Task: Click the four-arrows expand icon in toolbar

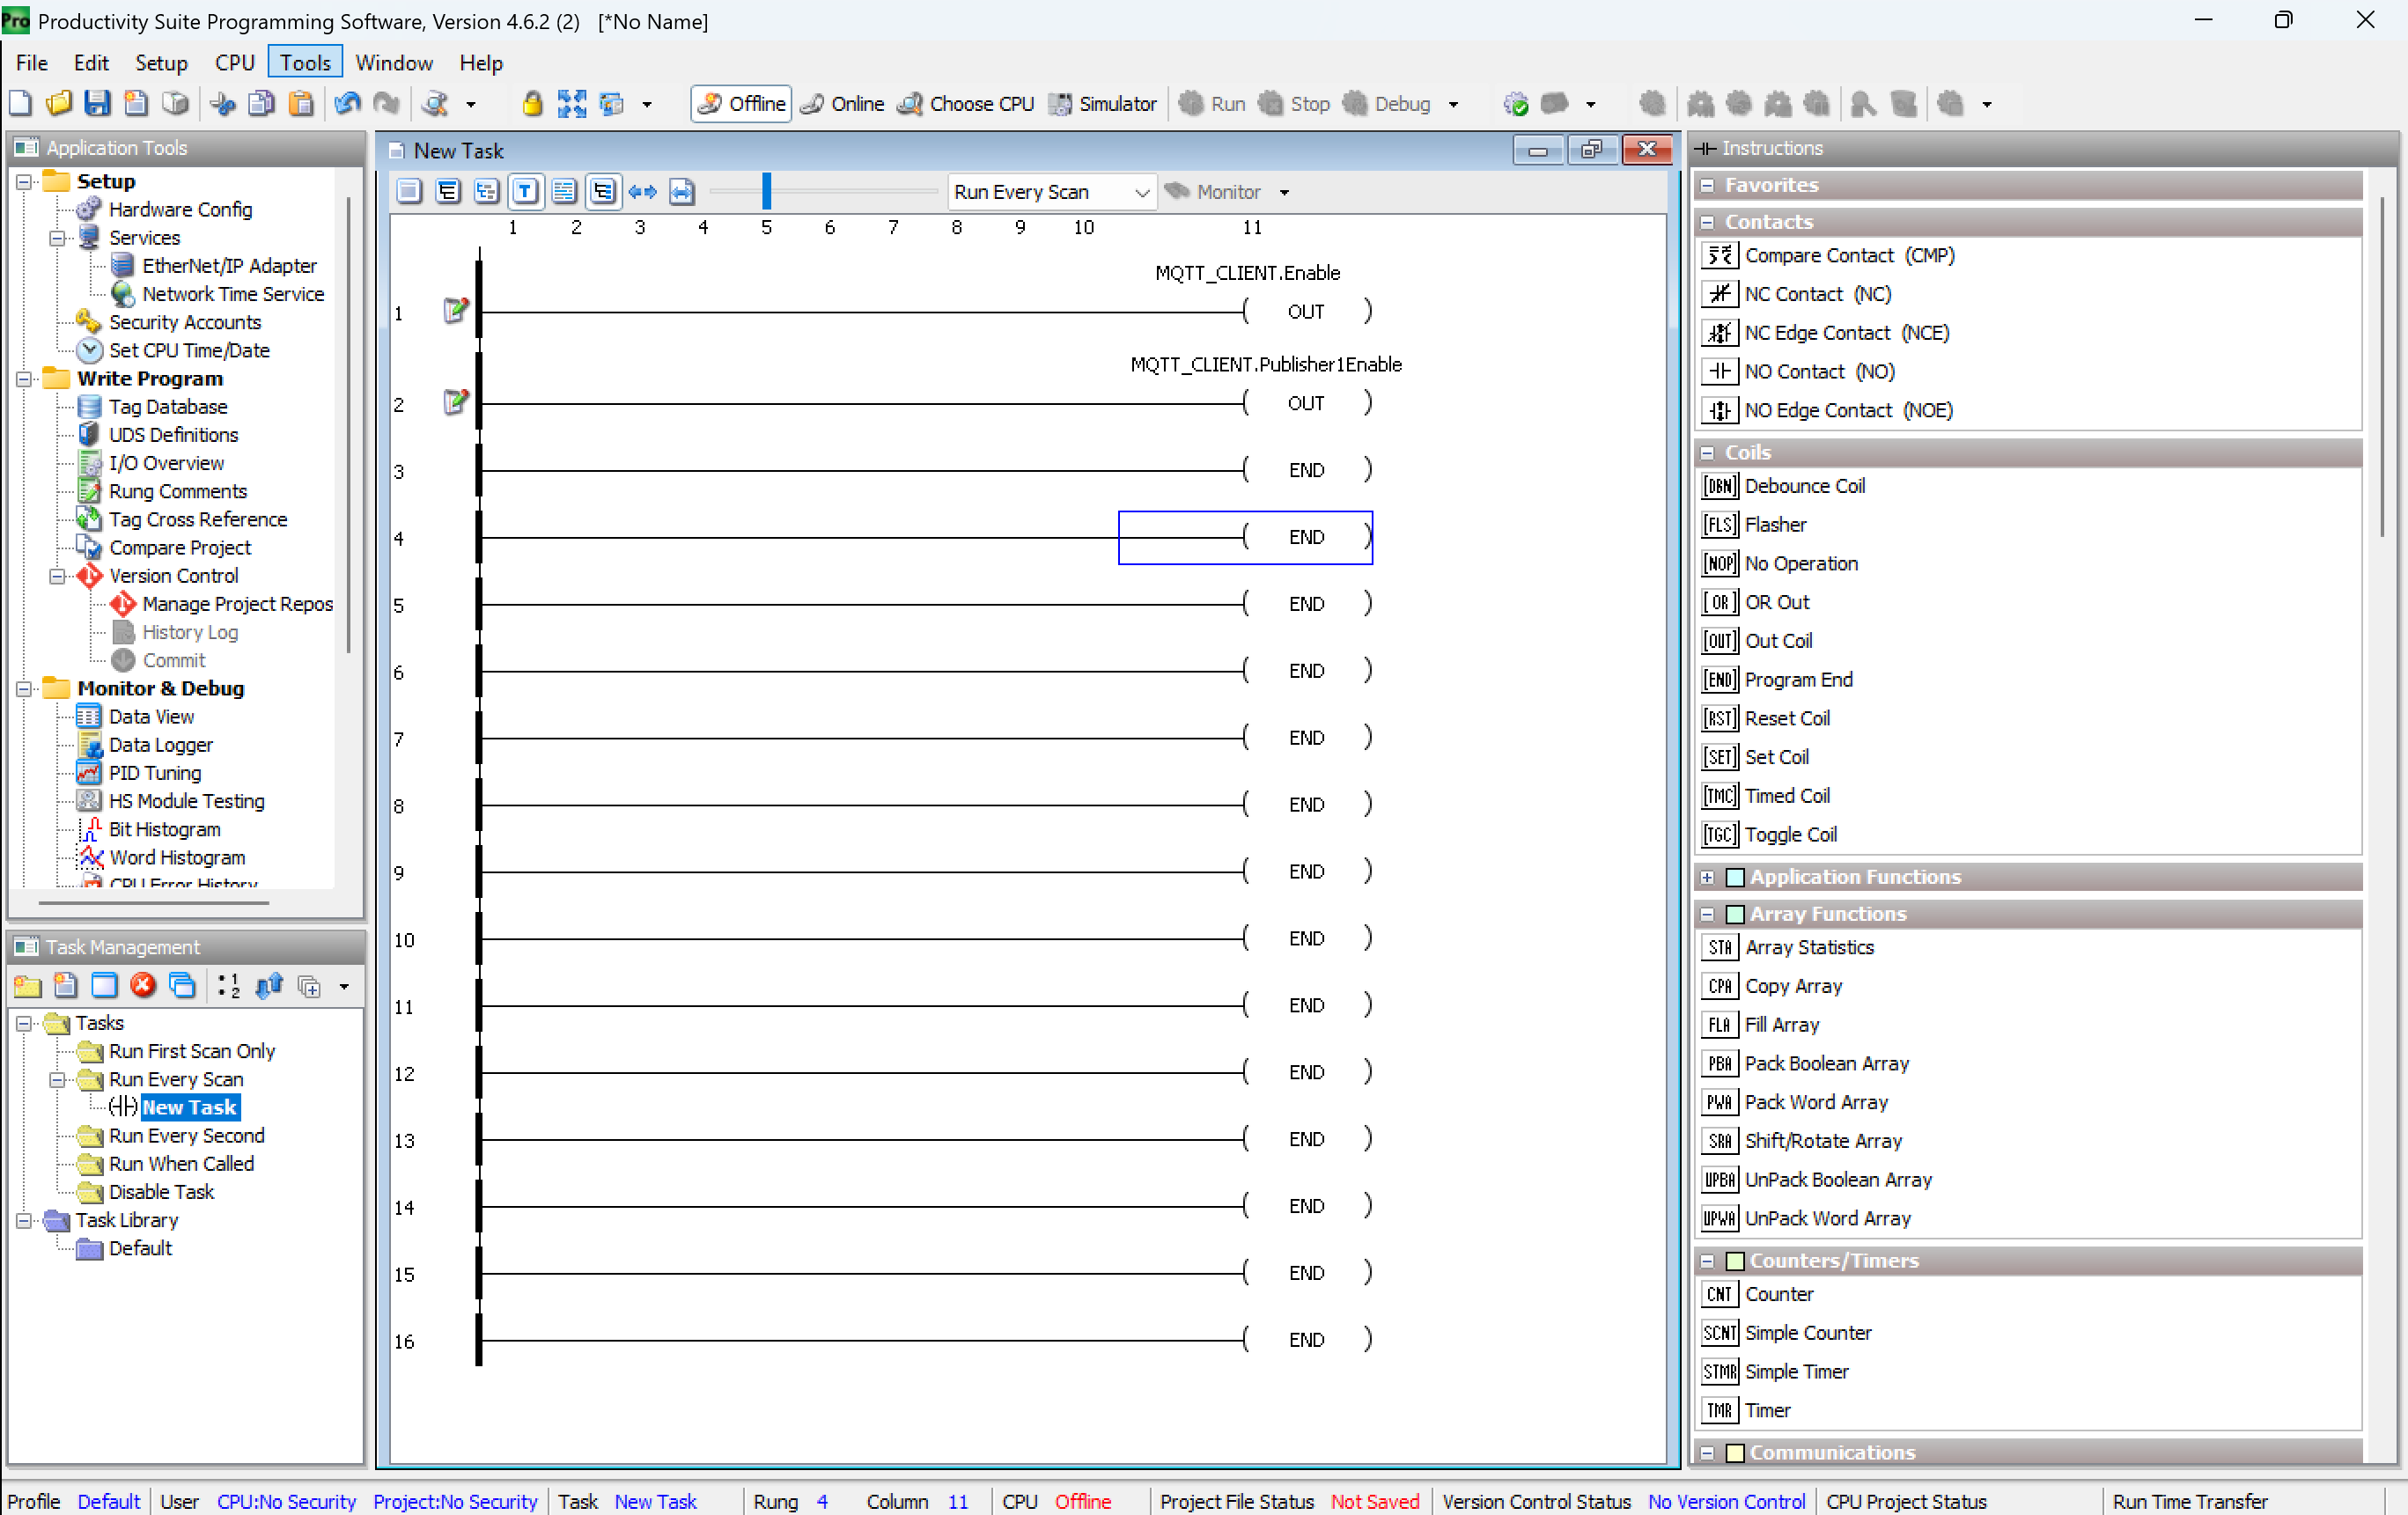Action: (571, 103)
